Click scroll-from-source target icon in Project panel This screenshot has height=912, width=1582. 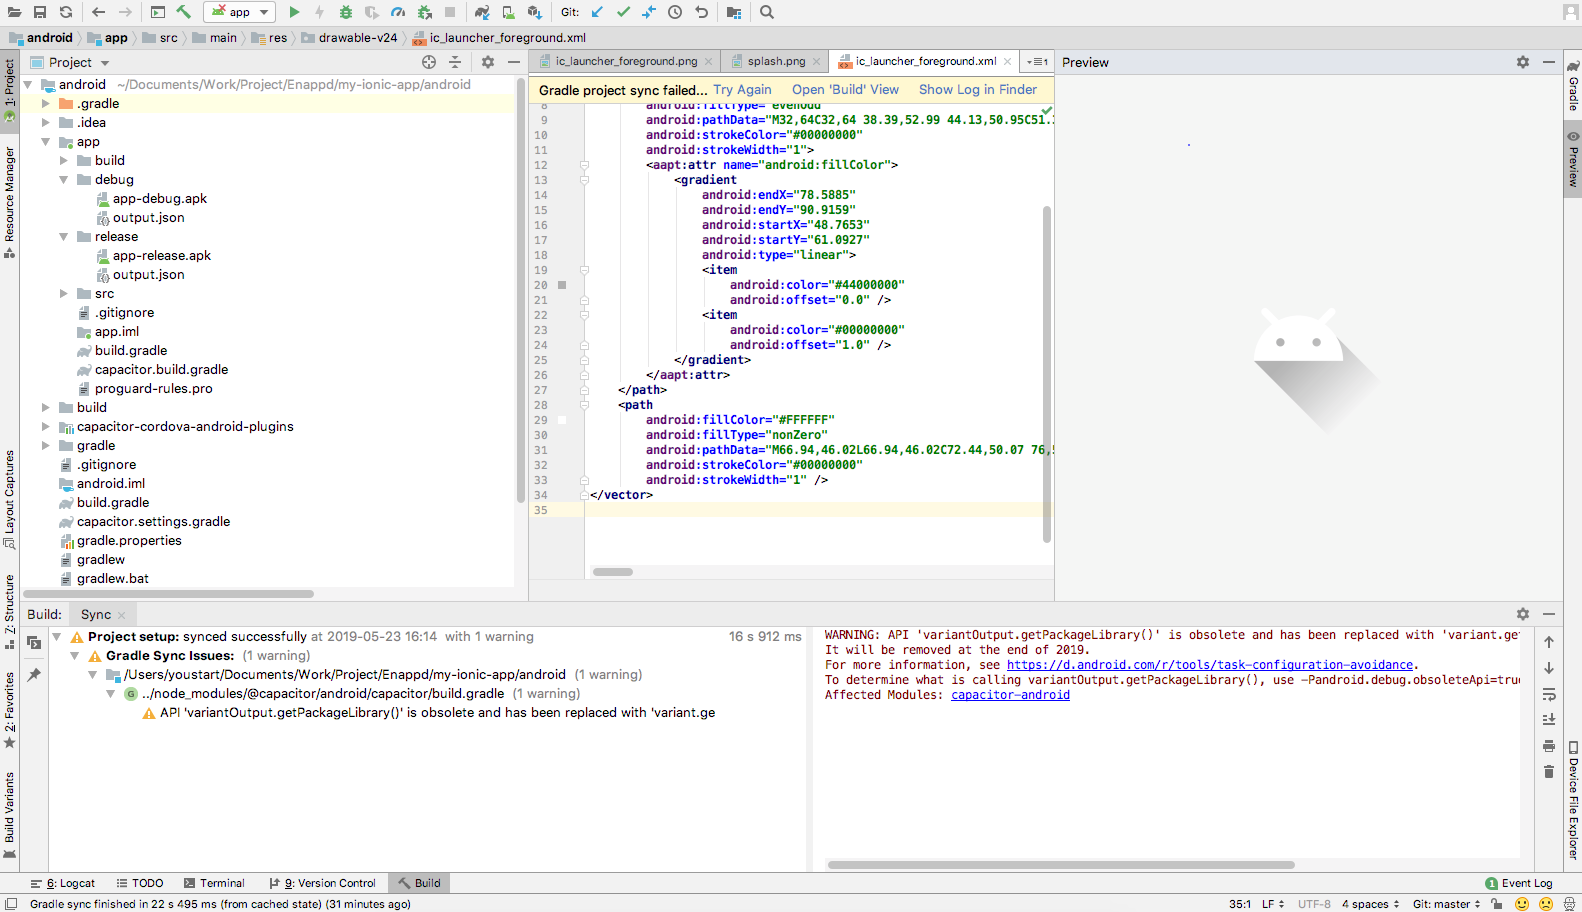click(429, 62)
